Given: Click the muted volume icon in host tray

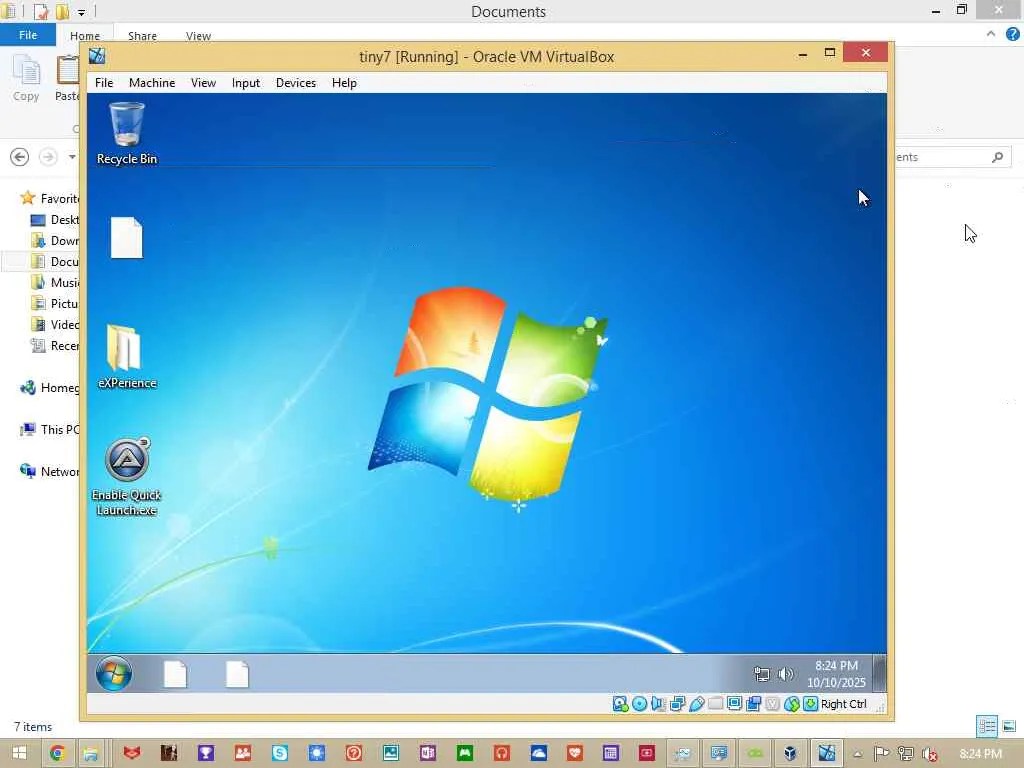Looking at the screenshot, I should (x=929, y=754).
